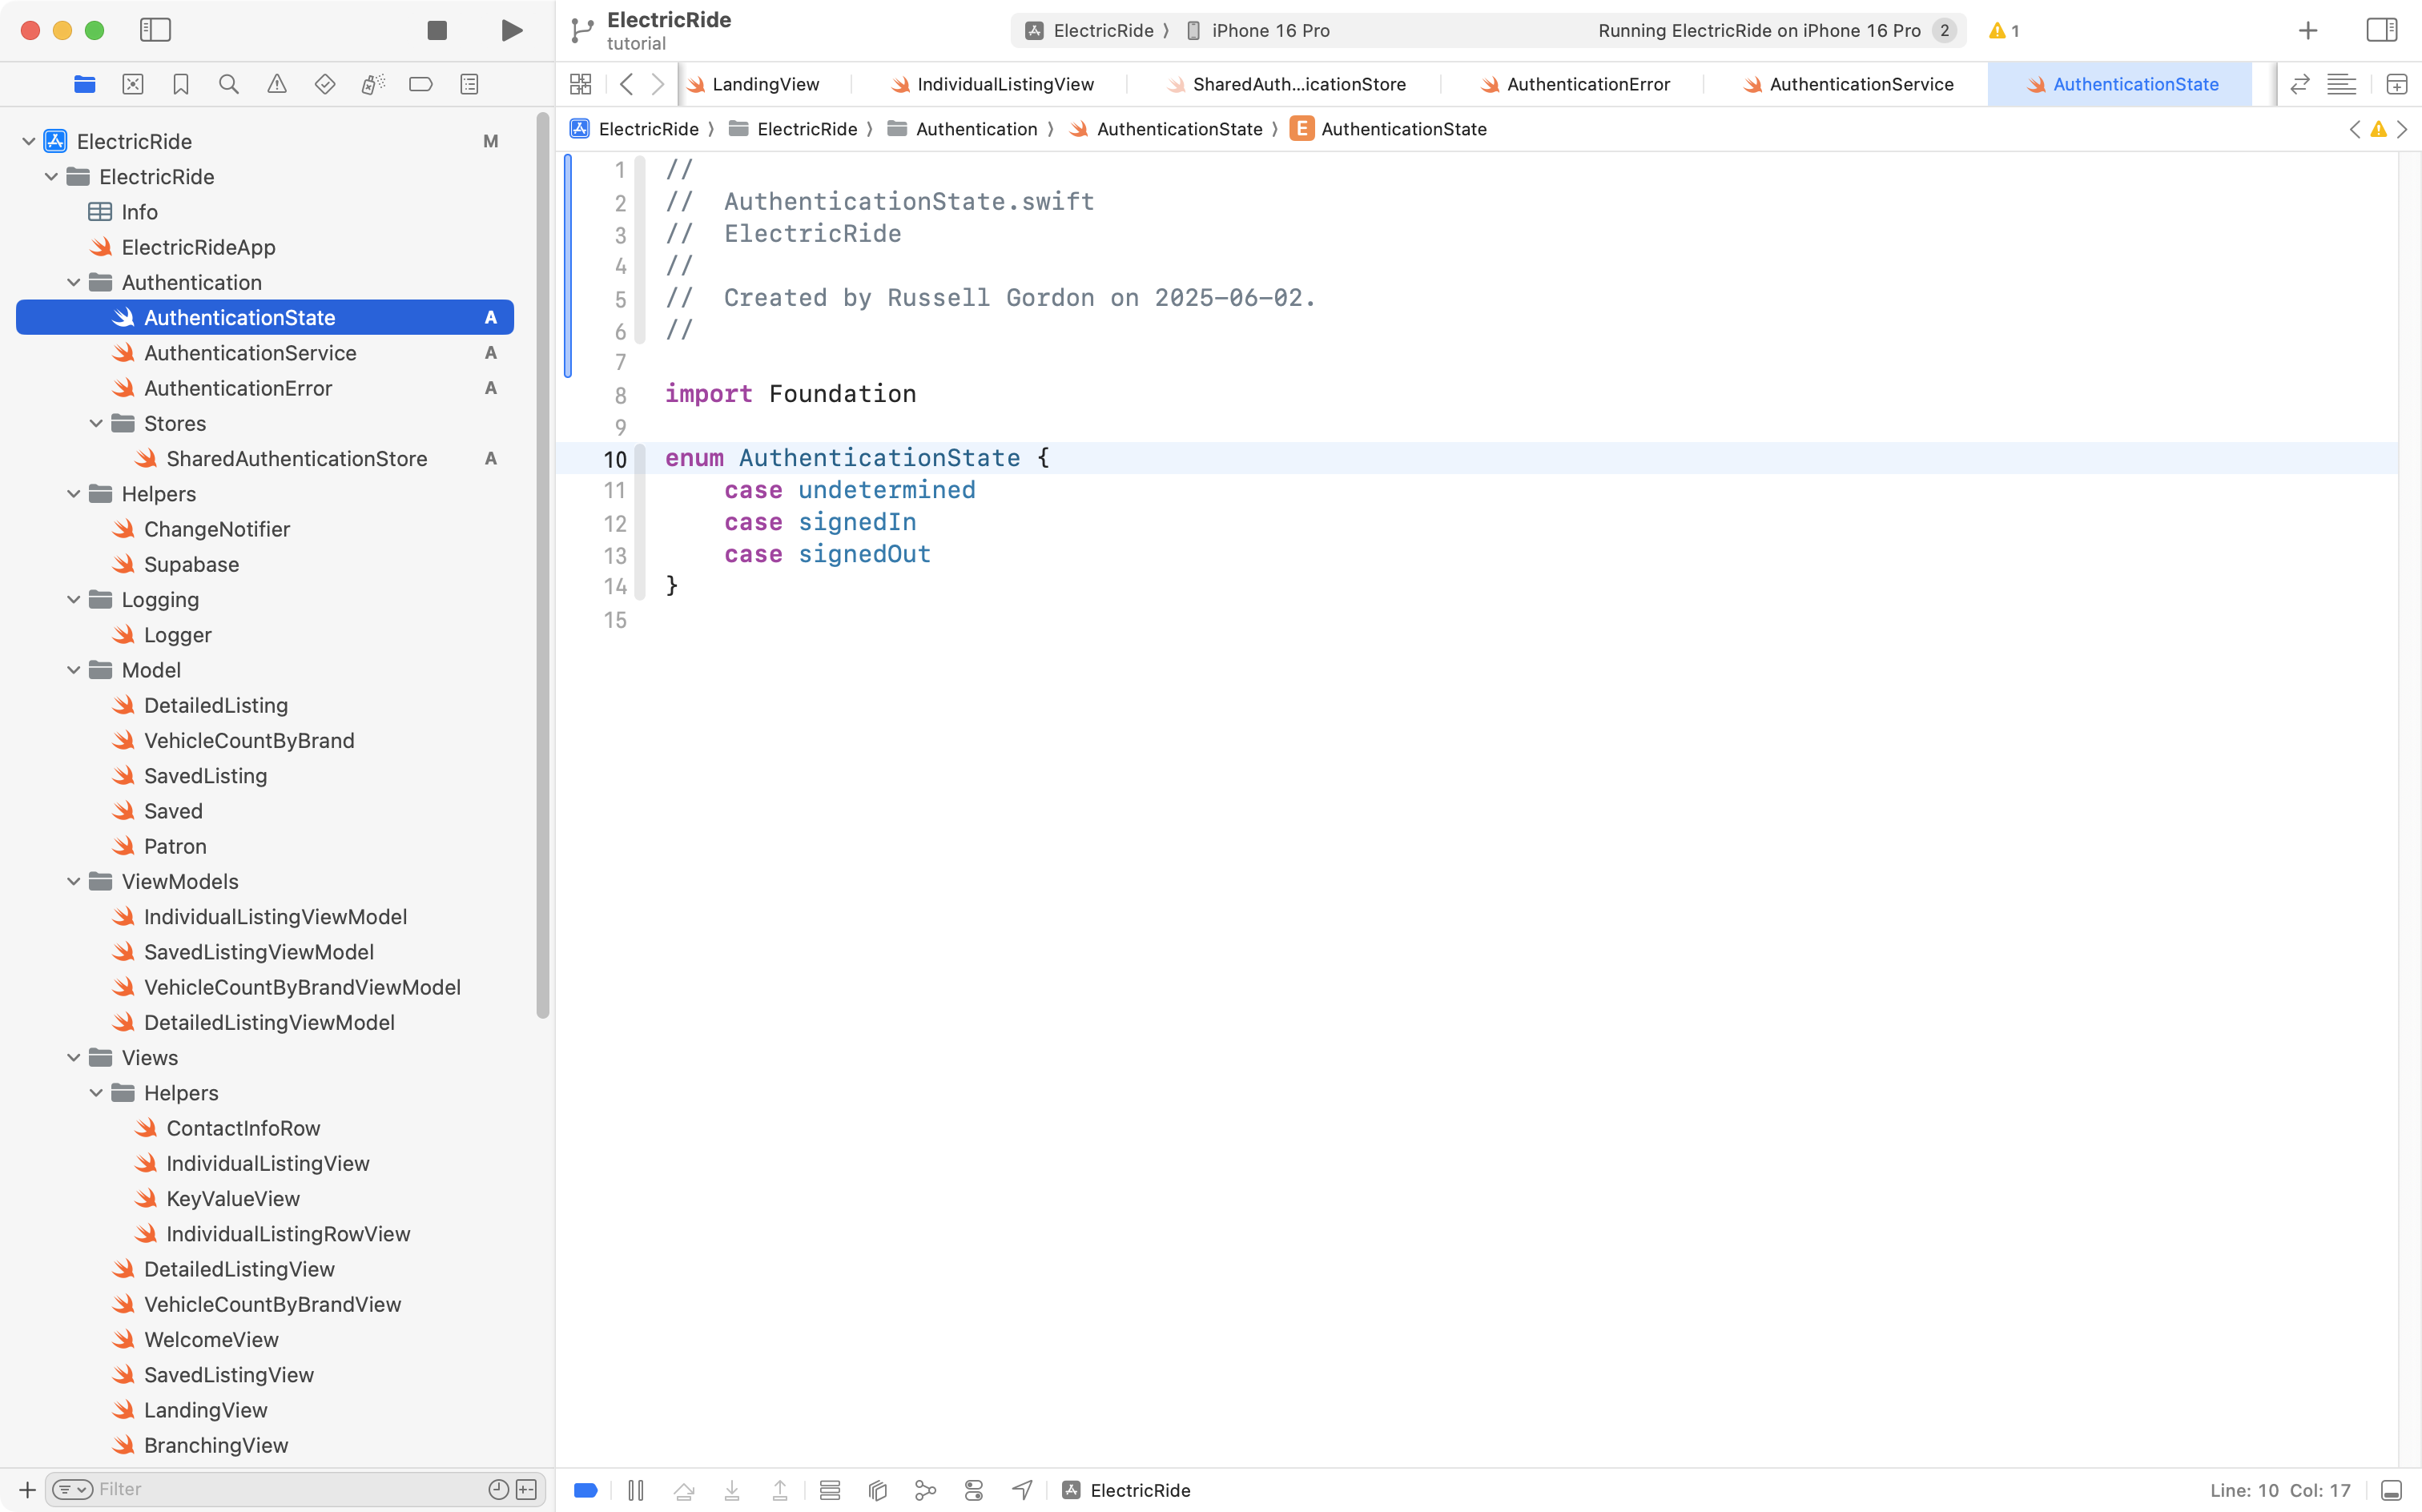Open the Bookmark navigator icon
The height and width of the screenshot is (1512, 2422).
[x=181, y=84]
